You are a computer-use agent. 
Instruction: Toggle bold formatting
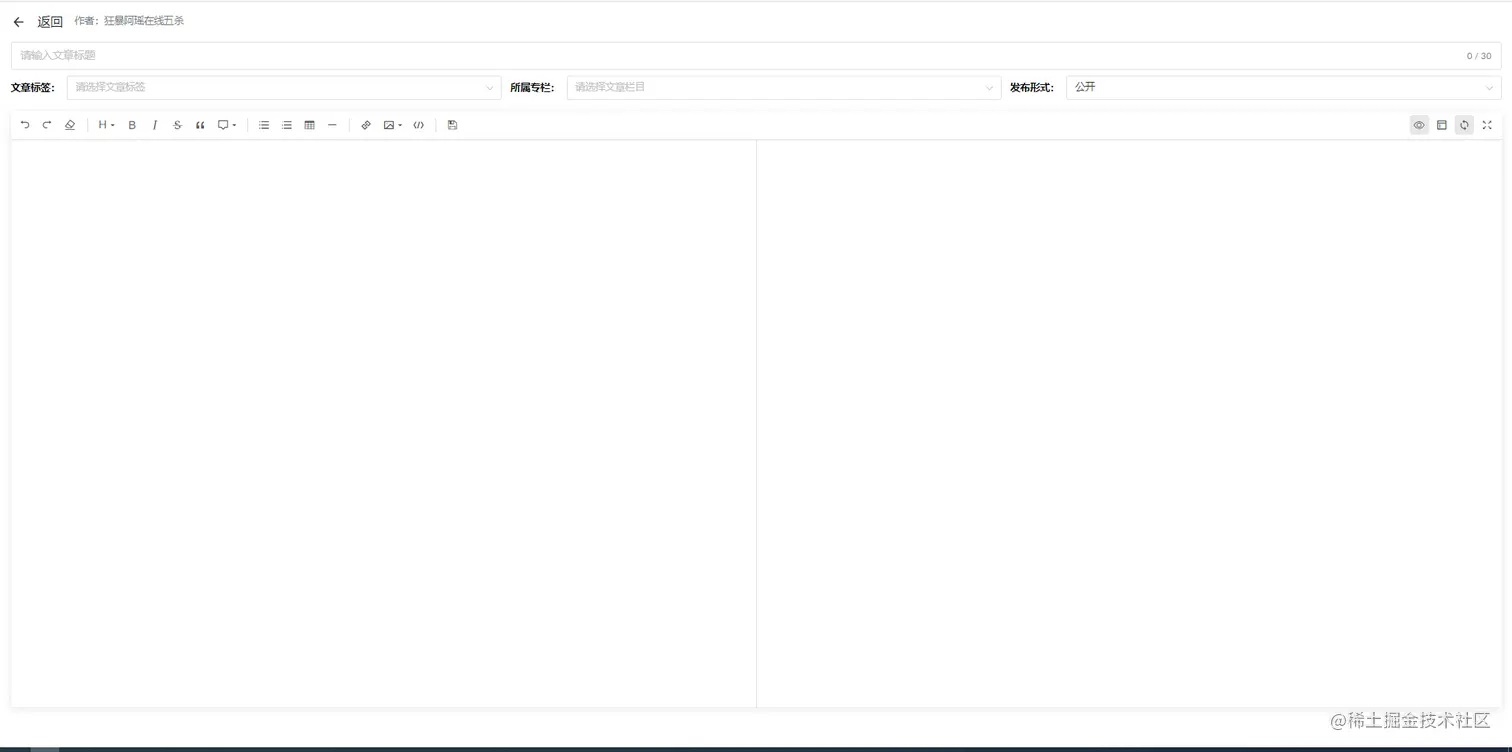point(132,125)
